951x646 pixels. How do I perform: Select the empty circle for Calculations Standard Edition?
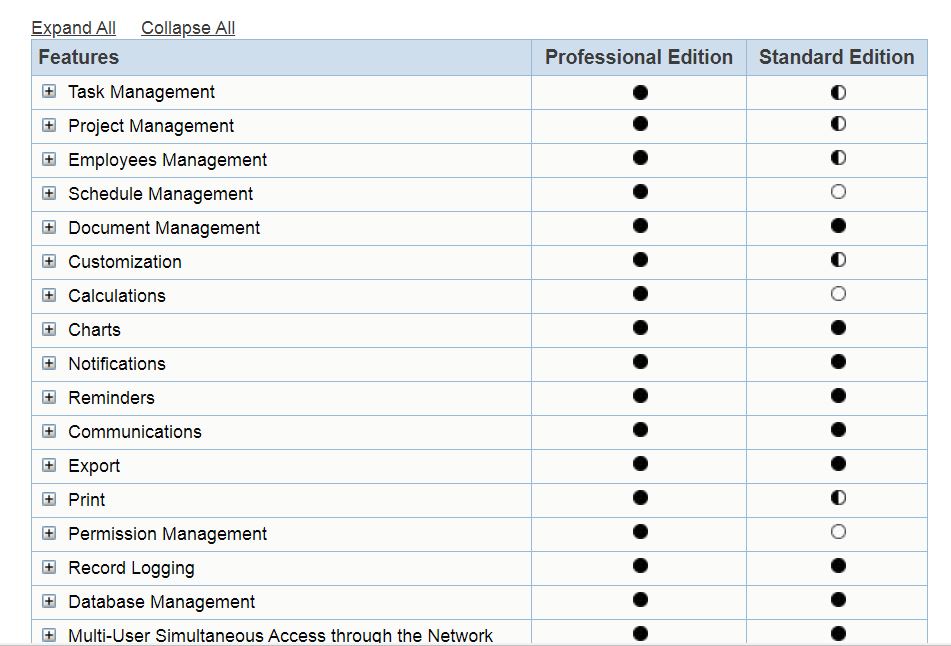pos(836,295)
